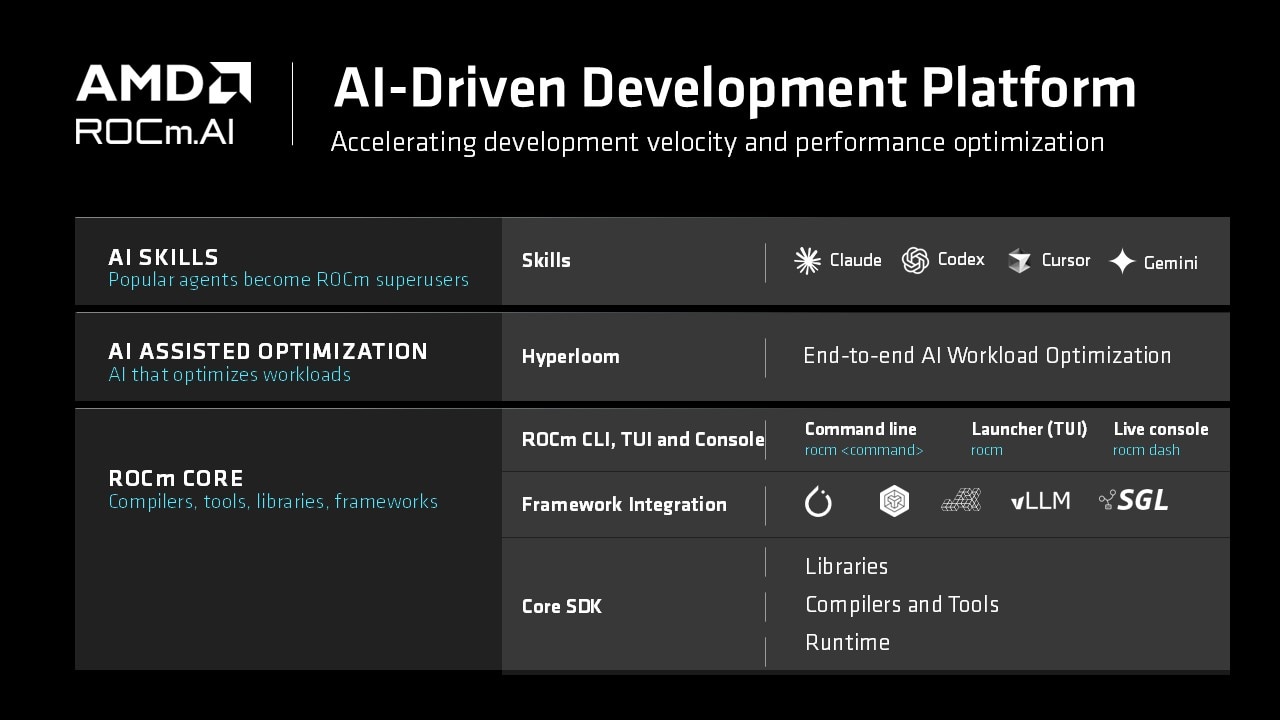Click the "Compilers and Tools" entry
1280x720 pixels.
click(902, 605)
